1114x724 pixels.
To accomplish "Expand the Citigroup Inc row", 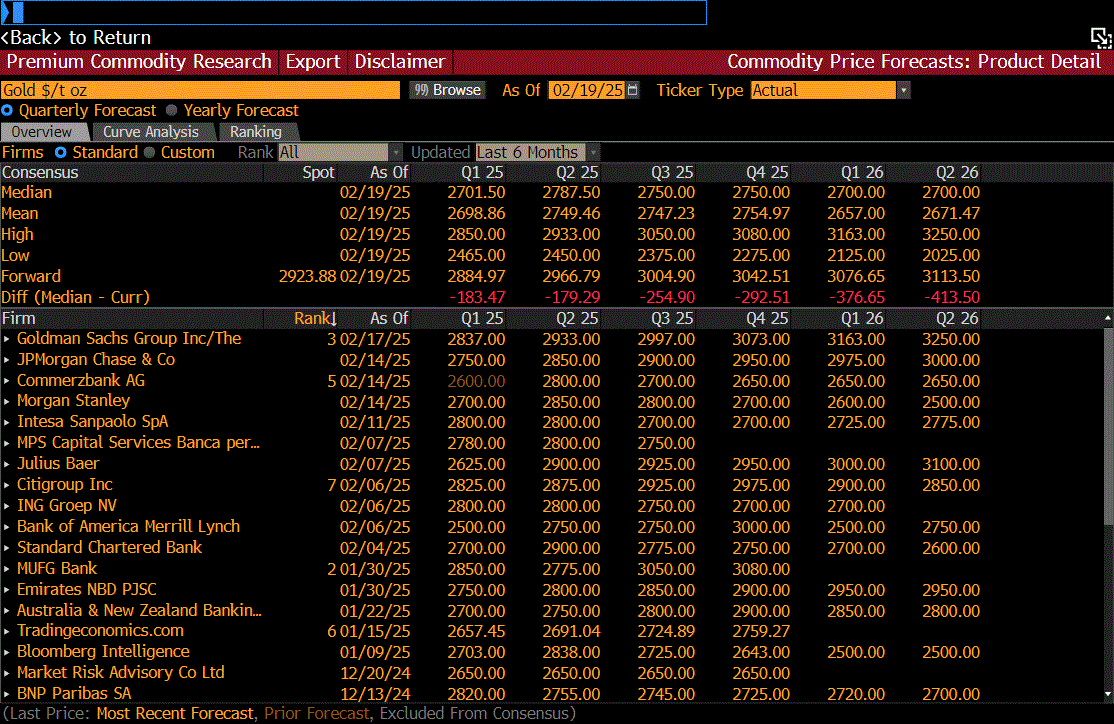I will point(6,485).
